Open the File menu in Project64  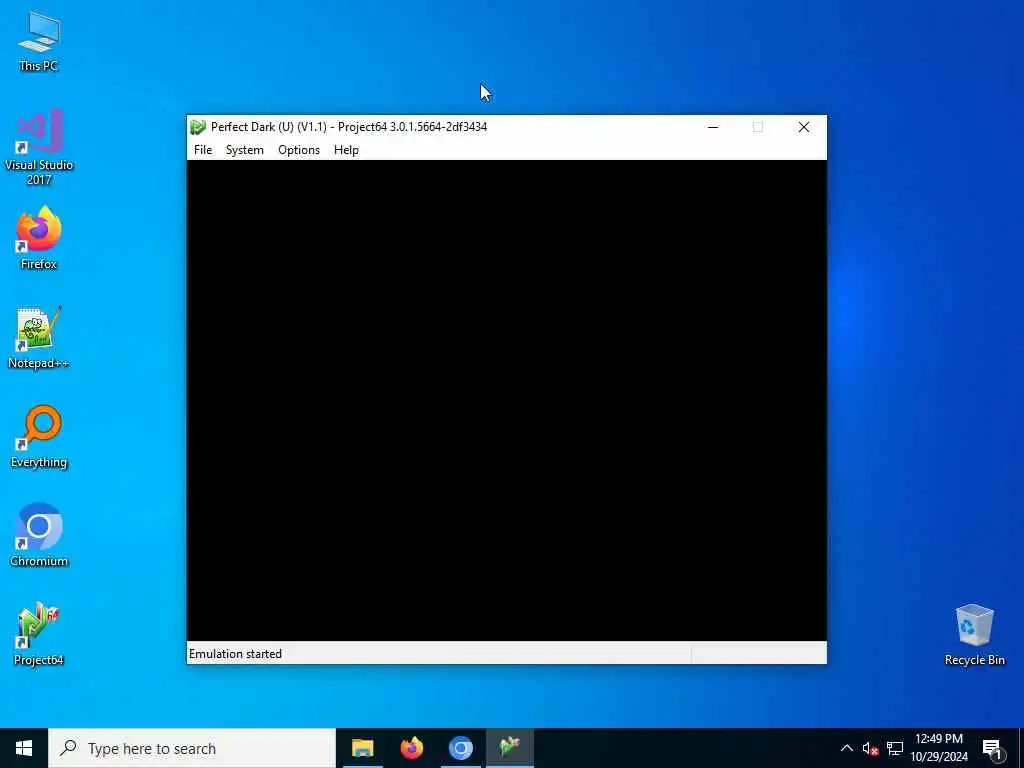(203, 150)
